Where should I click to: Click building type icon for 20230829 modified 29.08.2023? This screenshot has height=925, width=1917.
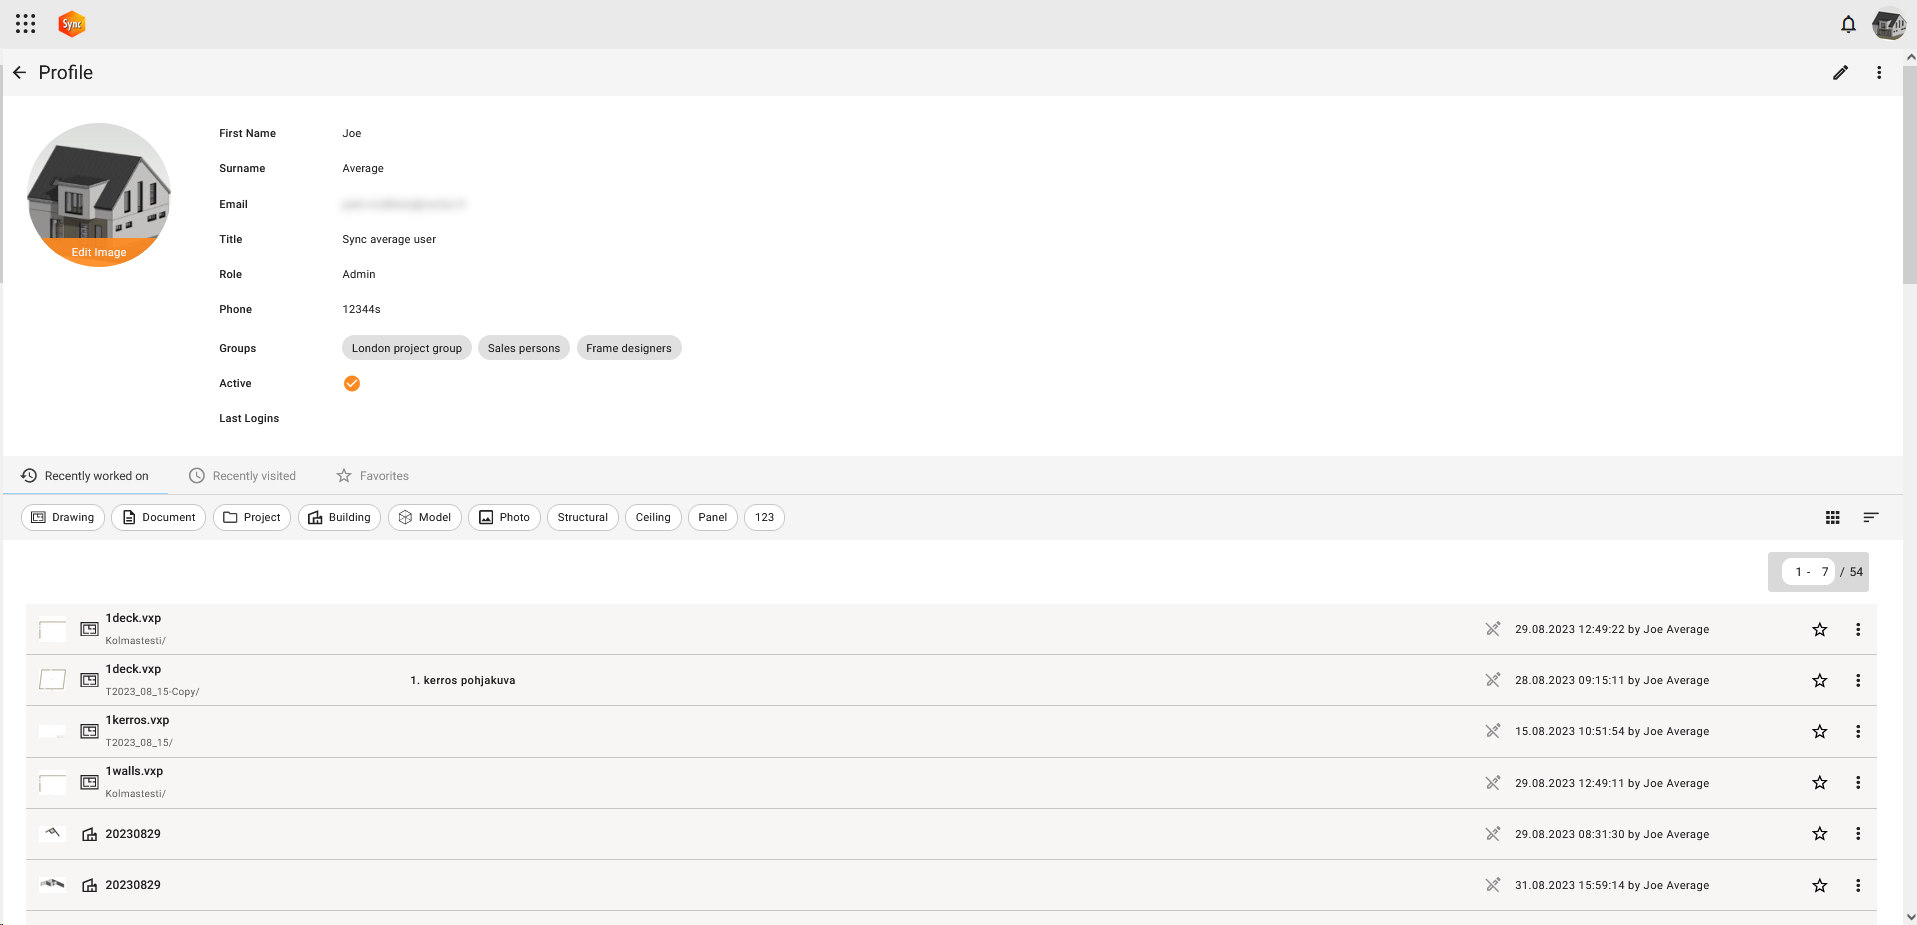89,834
